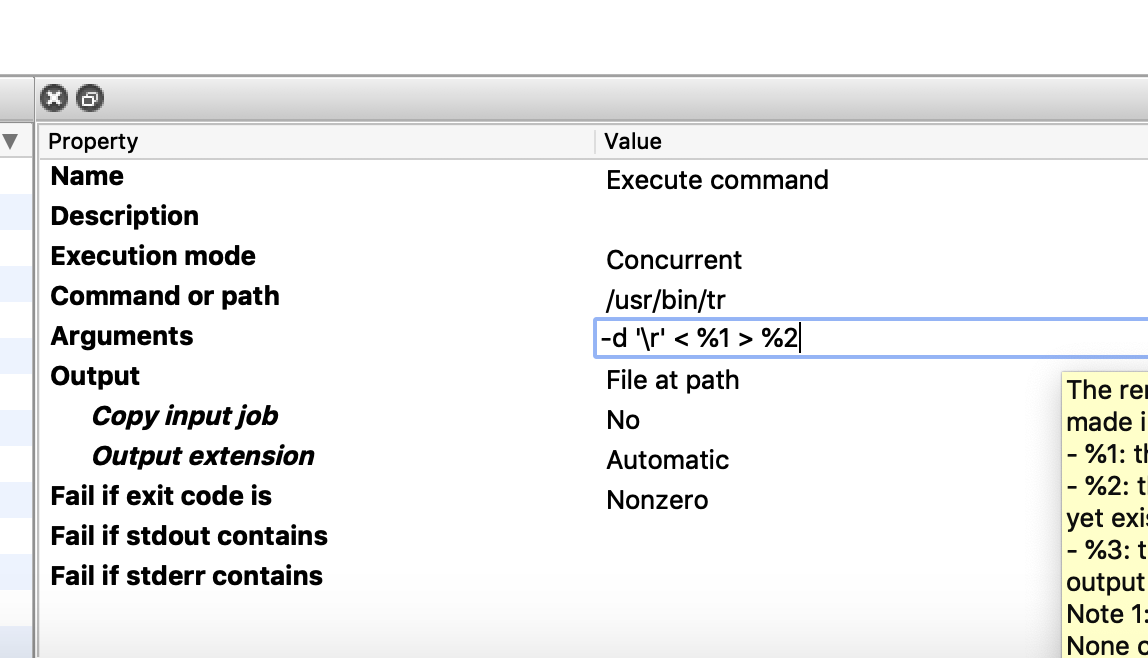Click the Copy input job property label
This screenshot has height=658, width=1148.
pyautogui.click(x=184, y=416)
